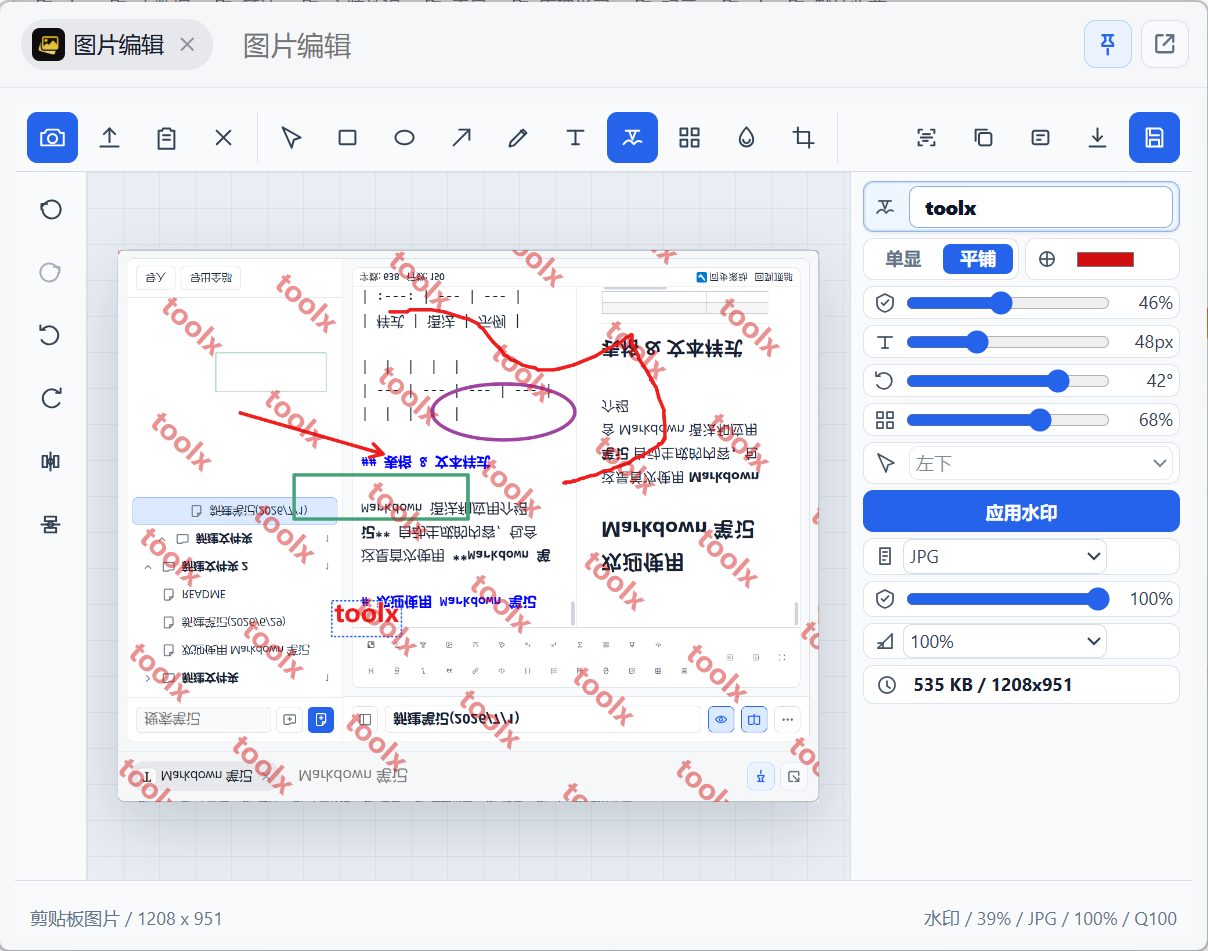Pick the ellipse shape tool
This screenshot has height=951, width=1208.
coord(404,138)
